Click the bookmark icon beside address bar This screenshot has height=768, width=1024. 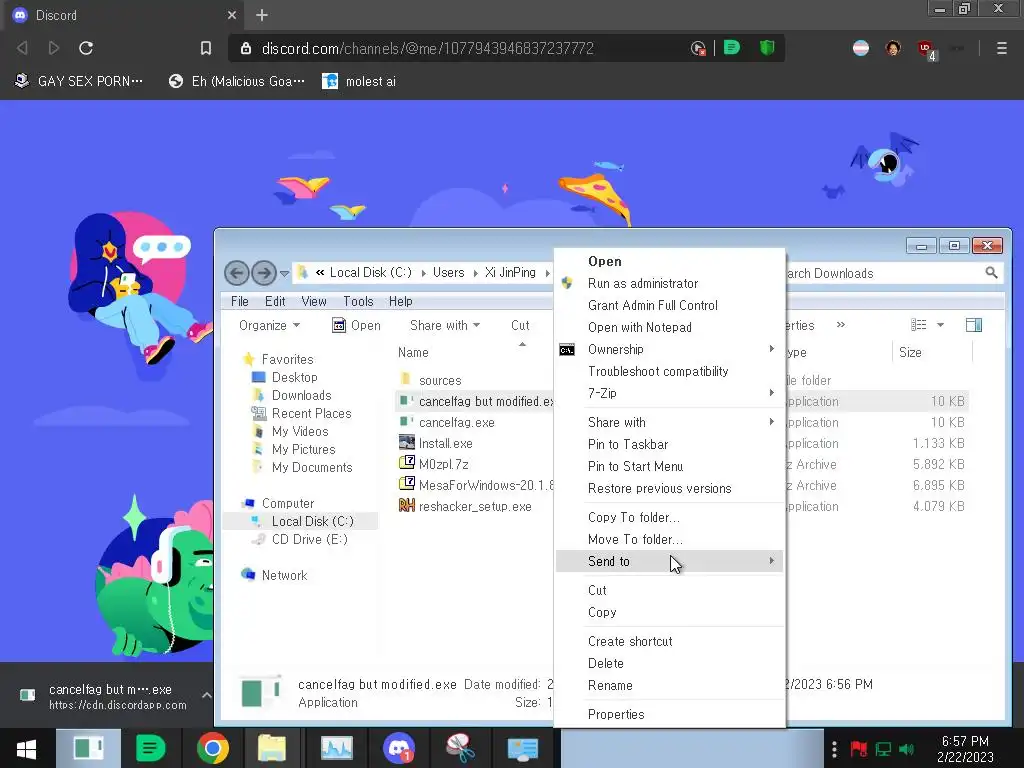pos(206,48)
